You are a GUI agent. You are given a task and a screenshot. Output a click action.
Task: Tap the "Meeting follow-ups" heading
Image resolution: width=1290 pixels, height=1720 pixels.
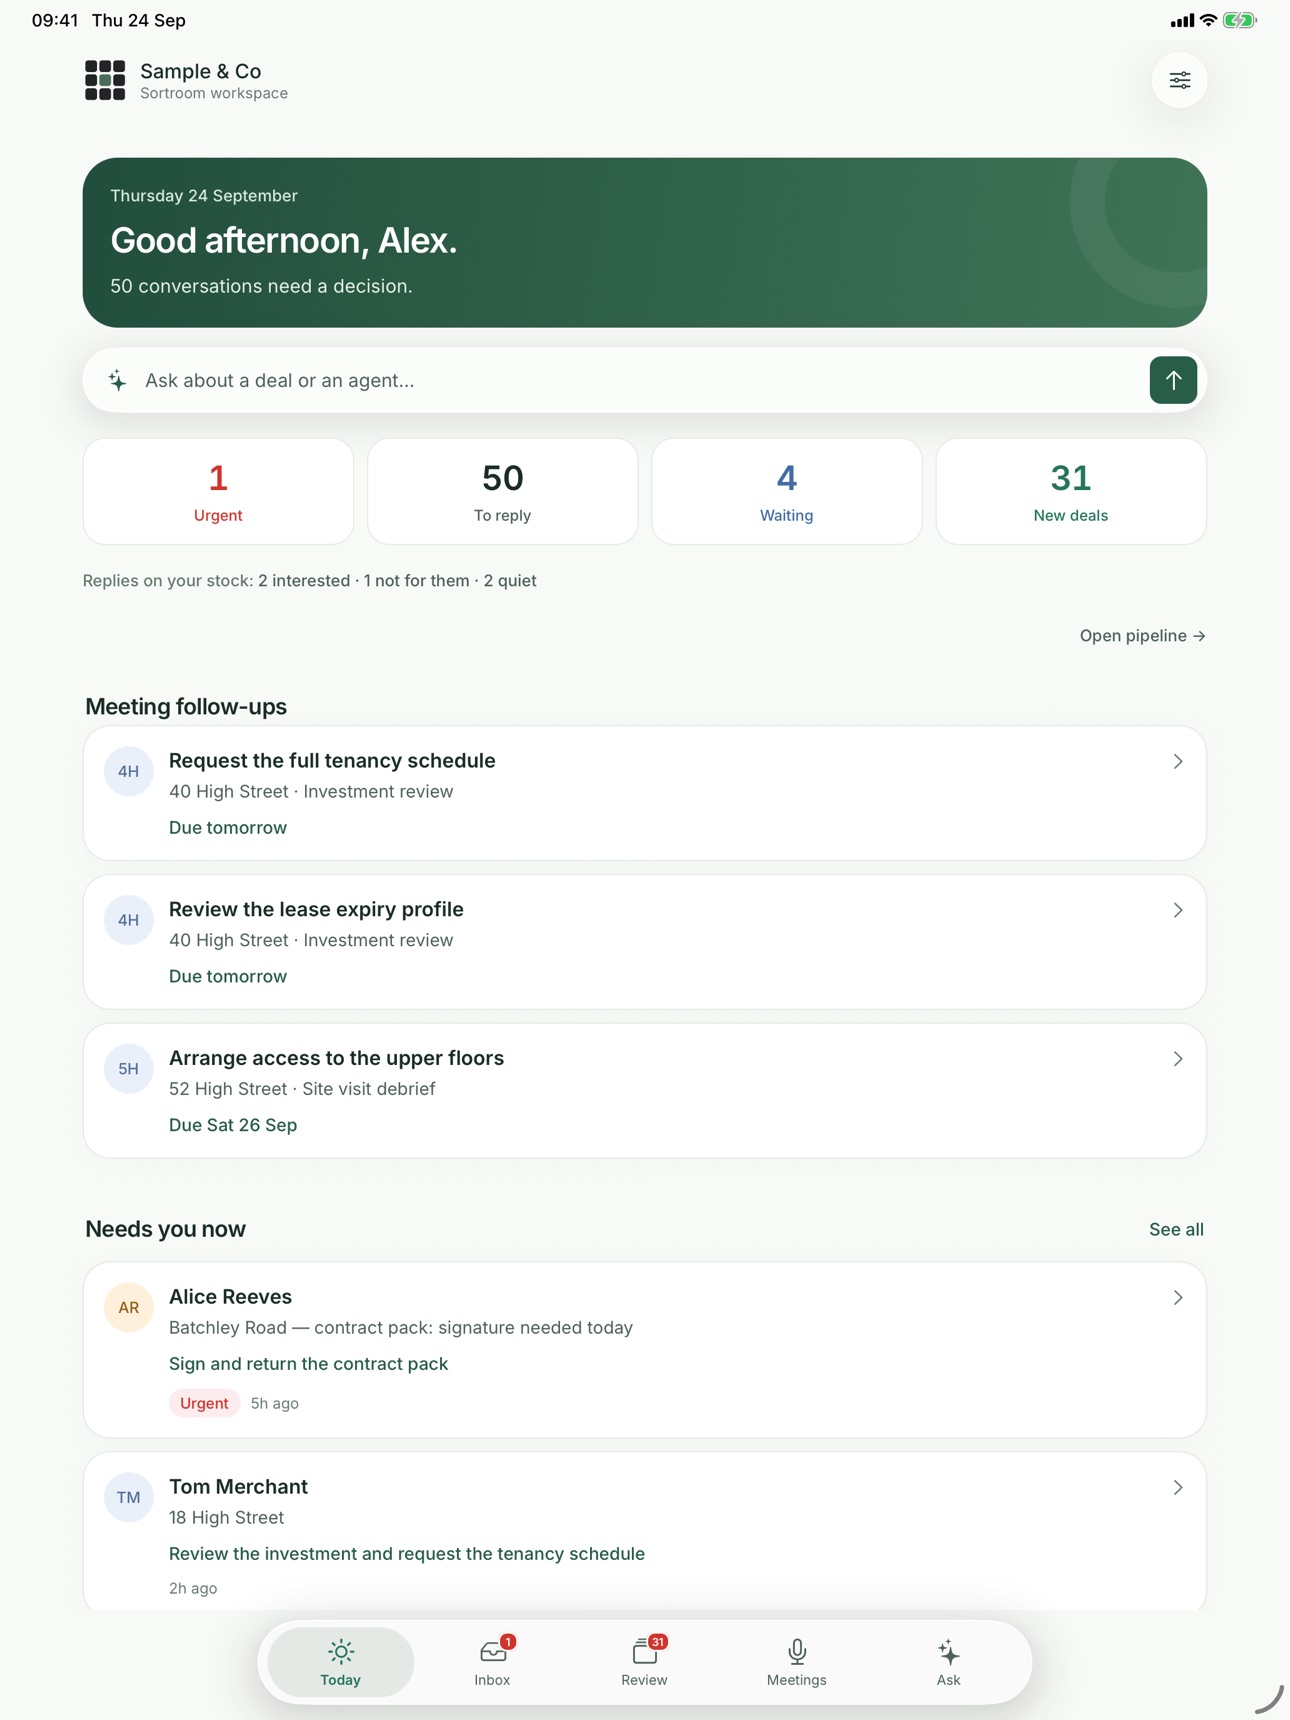click(186, 707)
